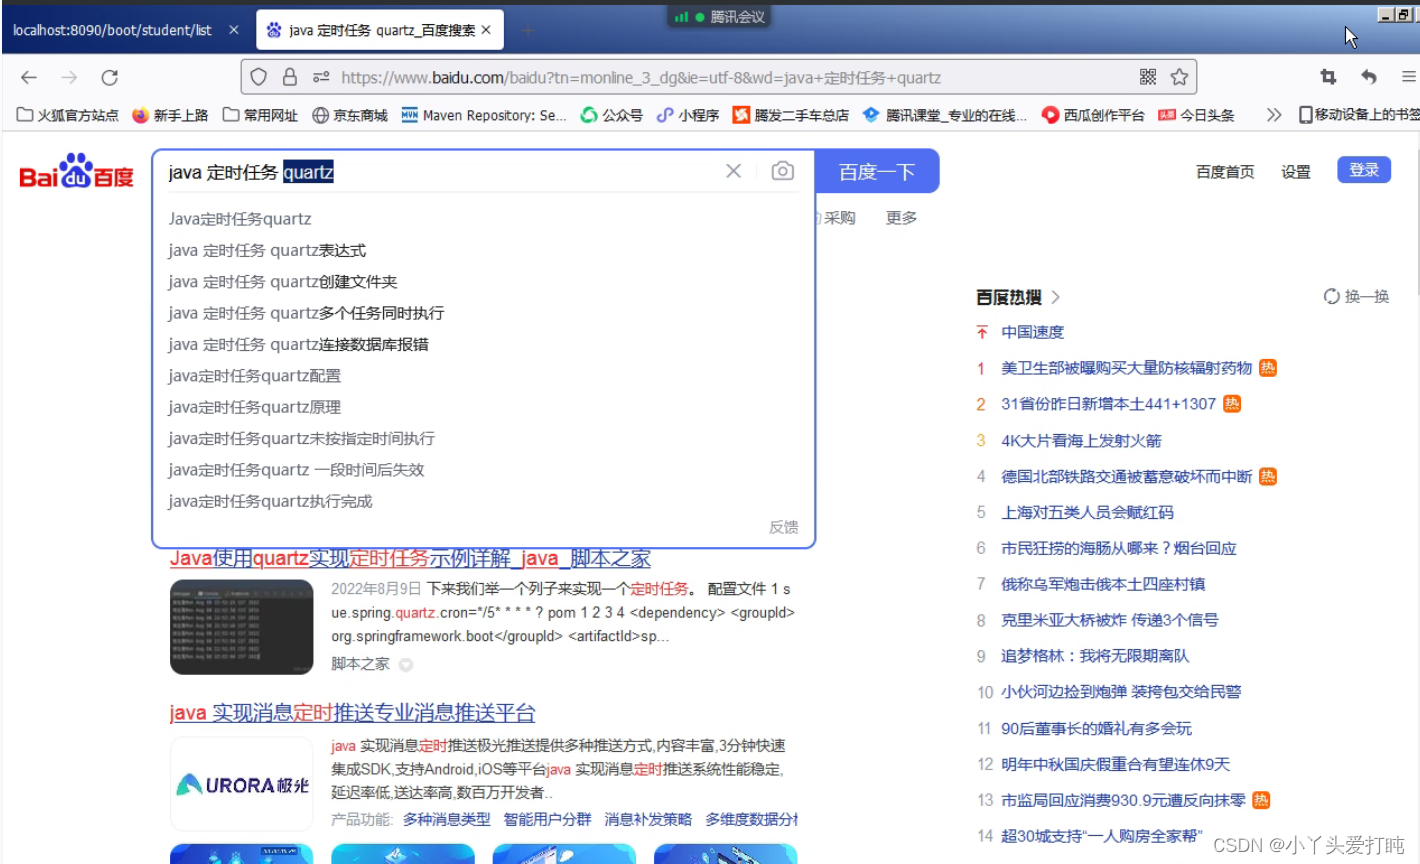Switch to the java 定时任务 quartz tab
This screenshot has width=1420, height=864.
(380, 30)
